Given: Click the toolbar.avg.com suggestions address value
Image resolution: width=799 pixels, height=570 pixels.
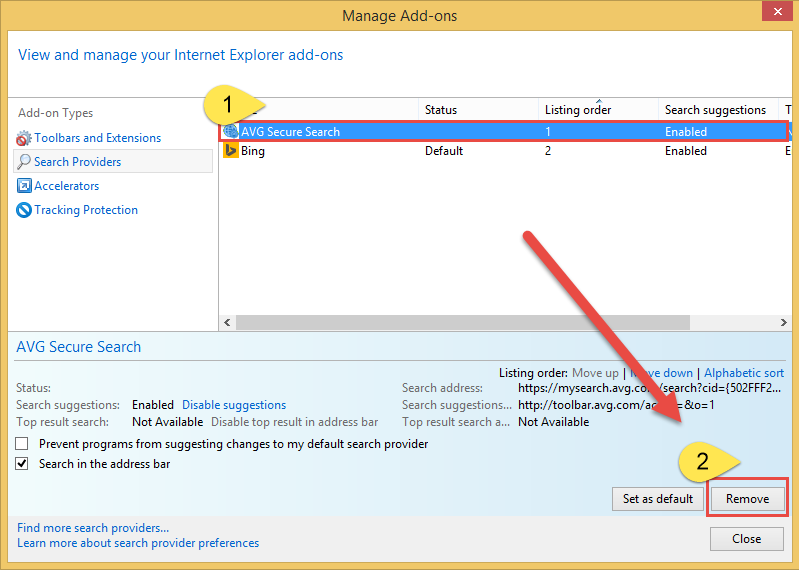Looking at the screenshot, I should 616,405.
